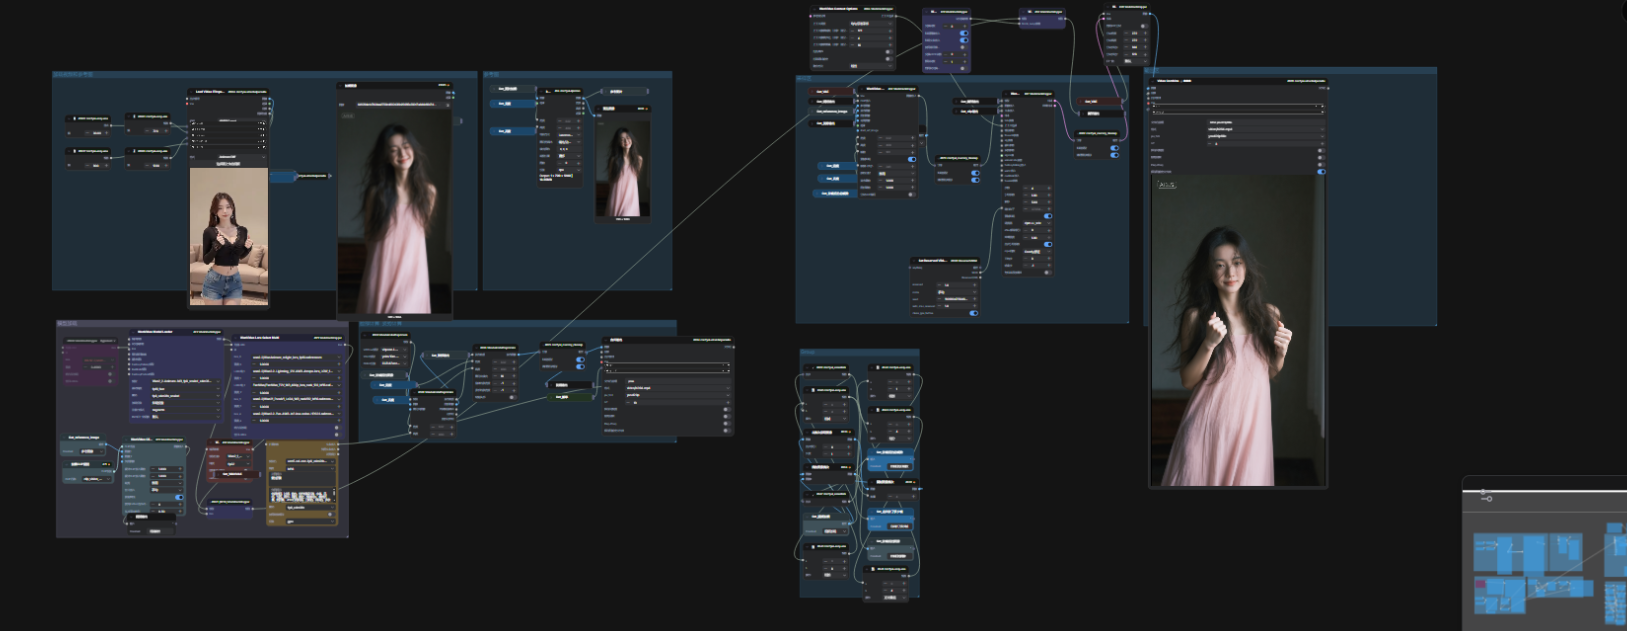Select the large pink-dress output video preview
The height and width of the screenshot is (631, 1627).
tap(1238, 330)
